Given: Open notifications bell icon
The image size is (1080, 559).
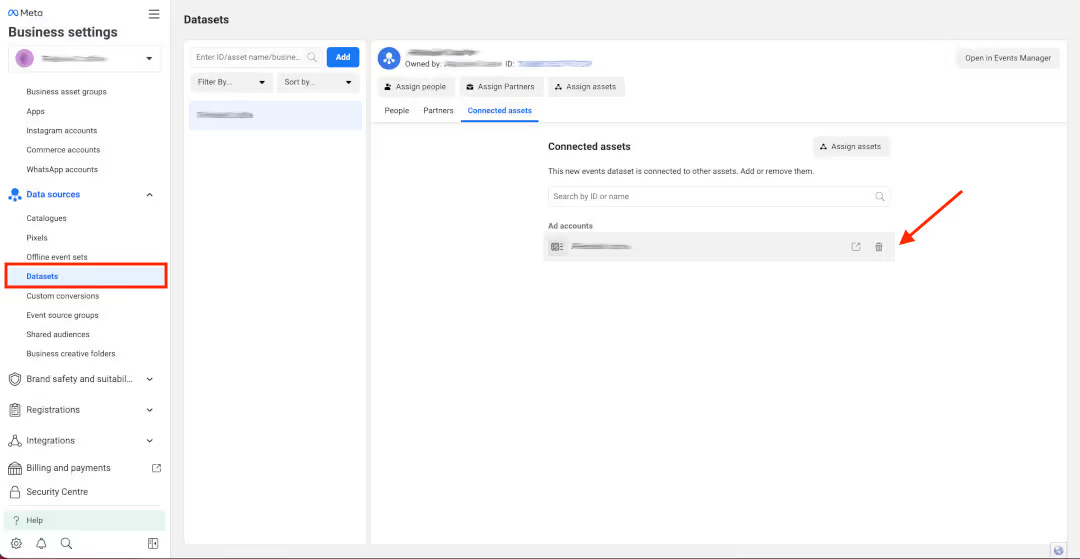Looking at the screenshot, I should pyautogui.click(x=41, y=543).
